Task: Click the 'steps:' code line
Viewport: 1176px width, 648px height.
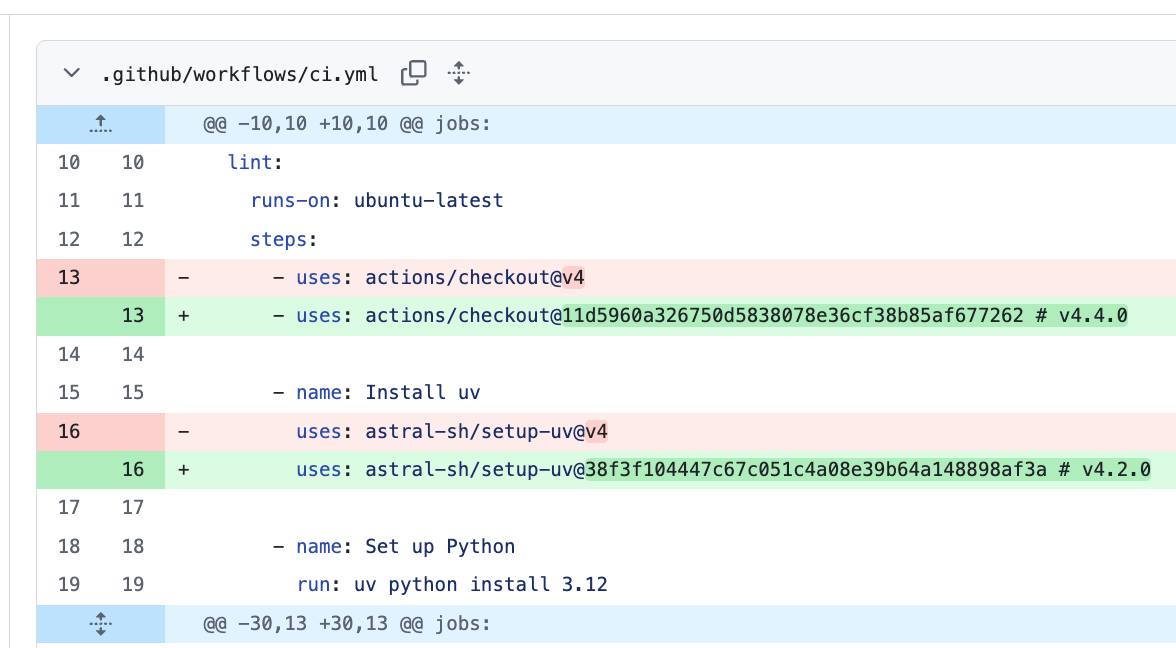Action: click(x=284, y=239)
